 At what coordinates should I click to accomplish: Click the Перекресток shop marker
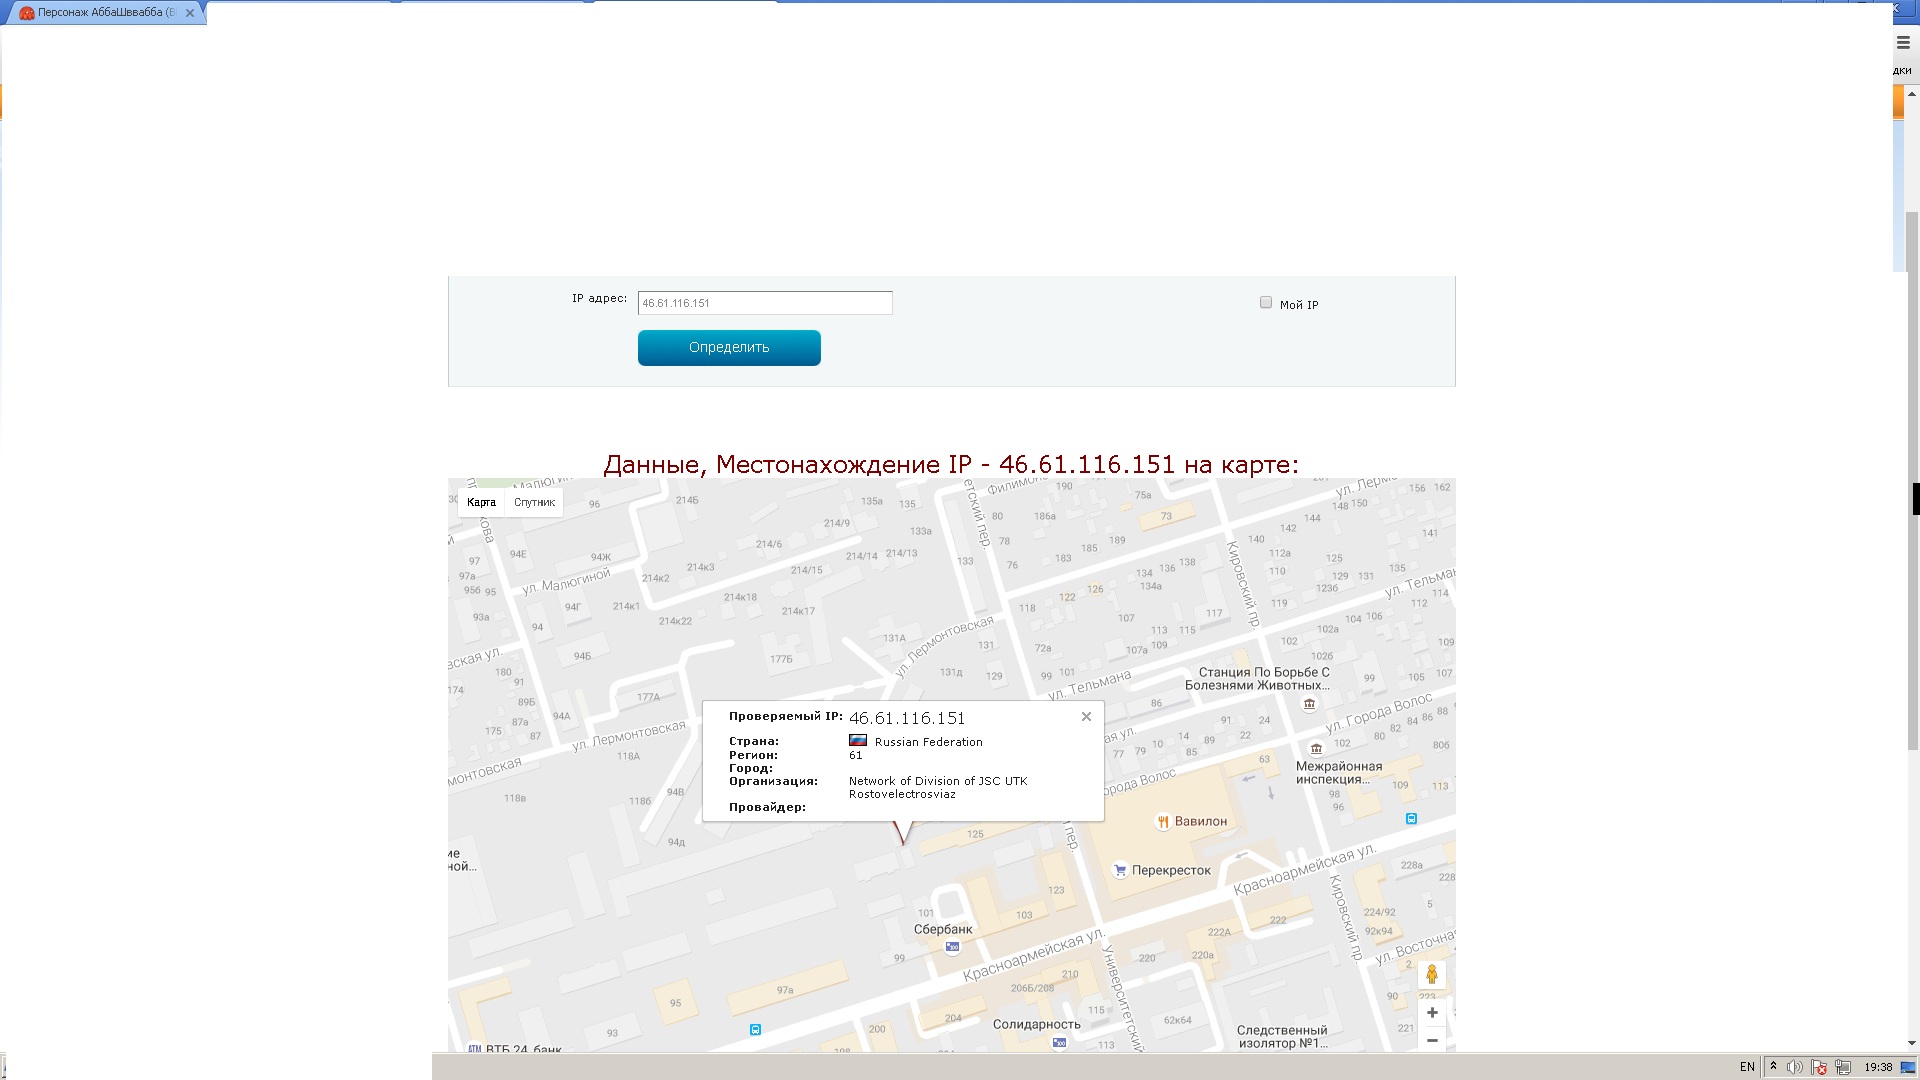click(x=1120, y=871)
